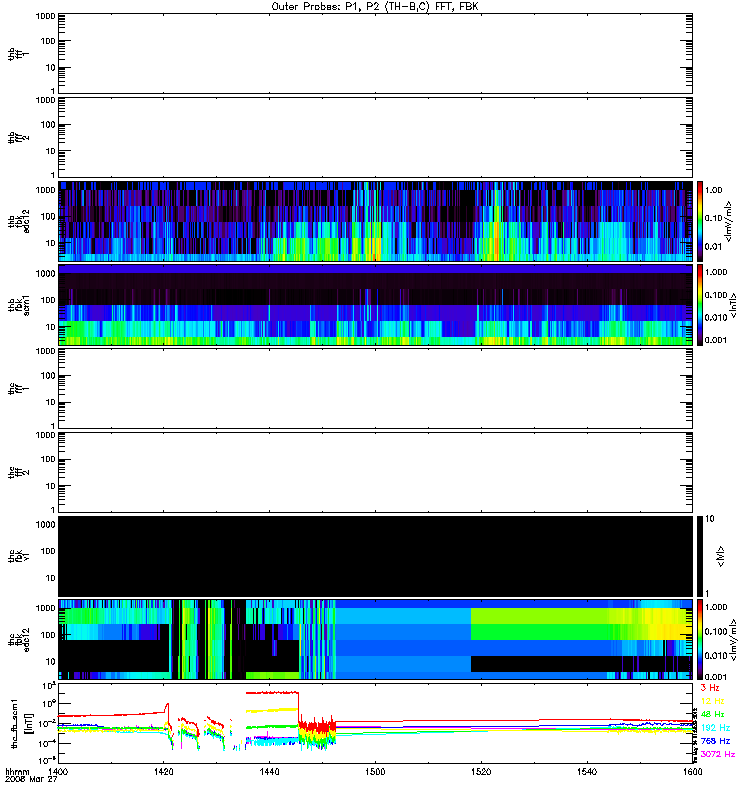The height and width of the screenshot is (800, 750).
Task: Click '10' atop the thc fbk v1 color bar
Action: tap(709, 519)
